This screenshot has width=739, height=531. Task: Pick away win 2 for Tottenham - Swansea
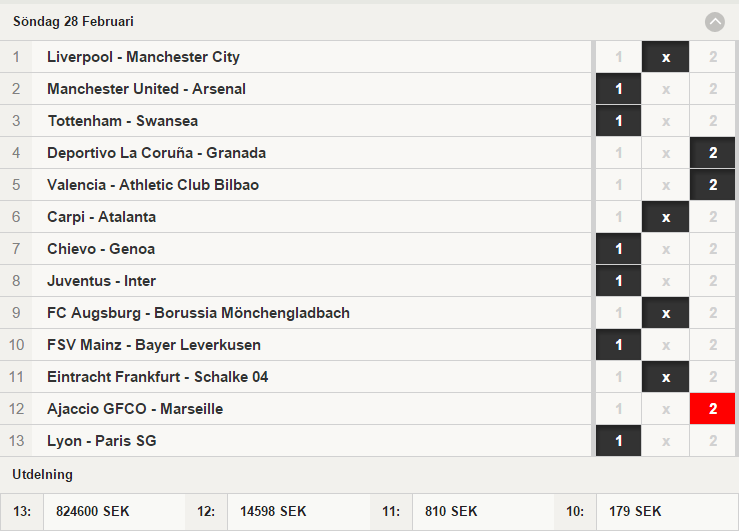point(713,121)
